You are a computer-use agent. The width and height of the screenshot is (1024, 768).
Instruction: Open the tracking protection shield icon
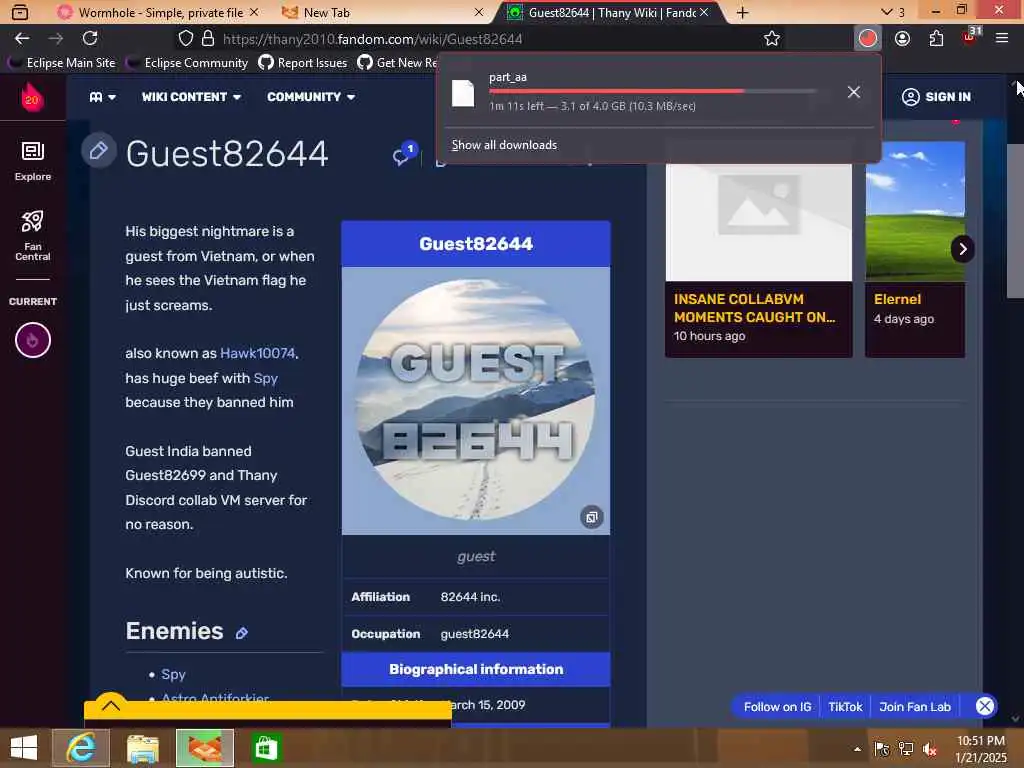coord(186,39)
